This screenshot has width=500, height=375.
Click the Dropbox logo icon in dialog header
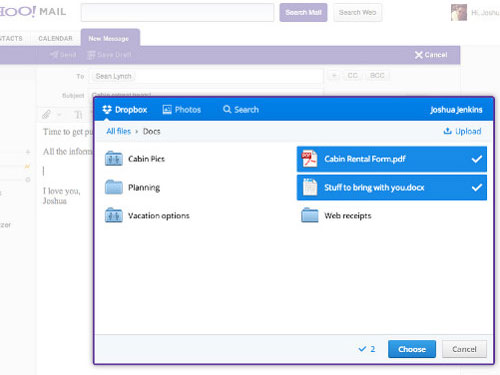[x=107, y=109]
